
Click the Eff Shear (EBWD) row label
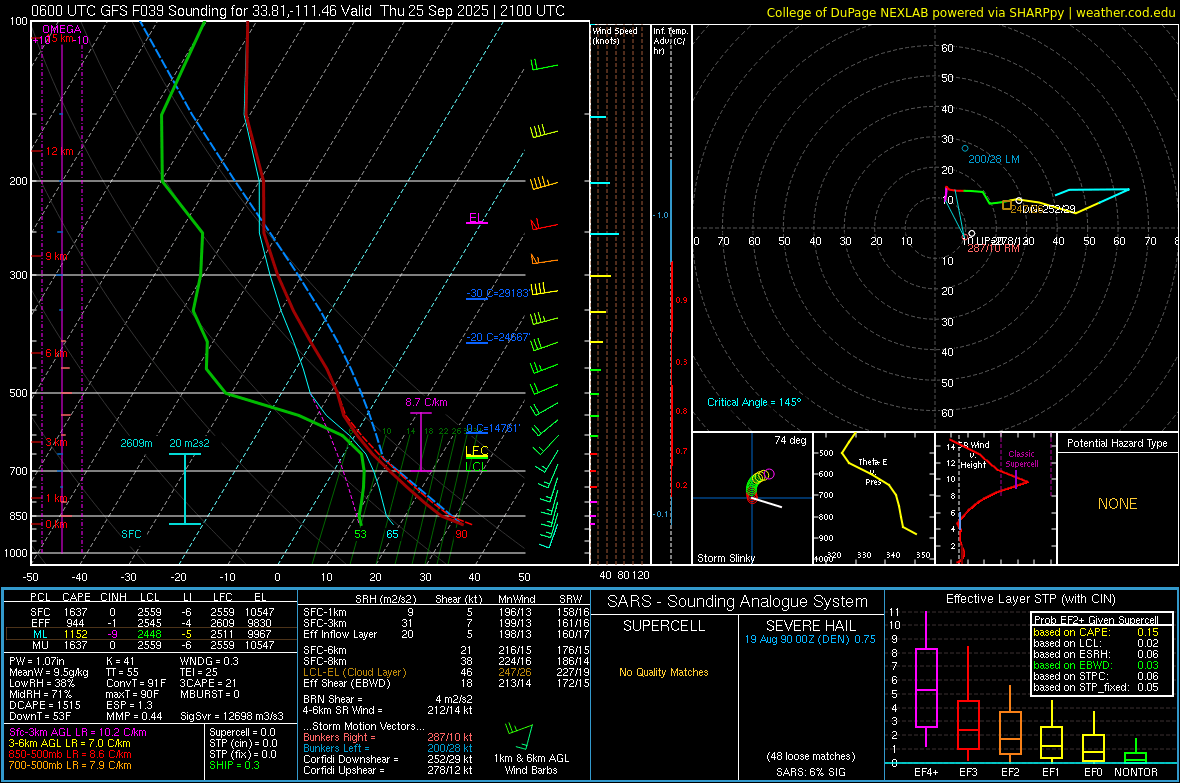click(x=347, y=683)
